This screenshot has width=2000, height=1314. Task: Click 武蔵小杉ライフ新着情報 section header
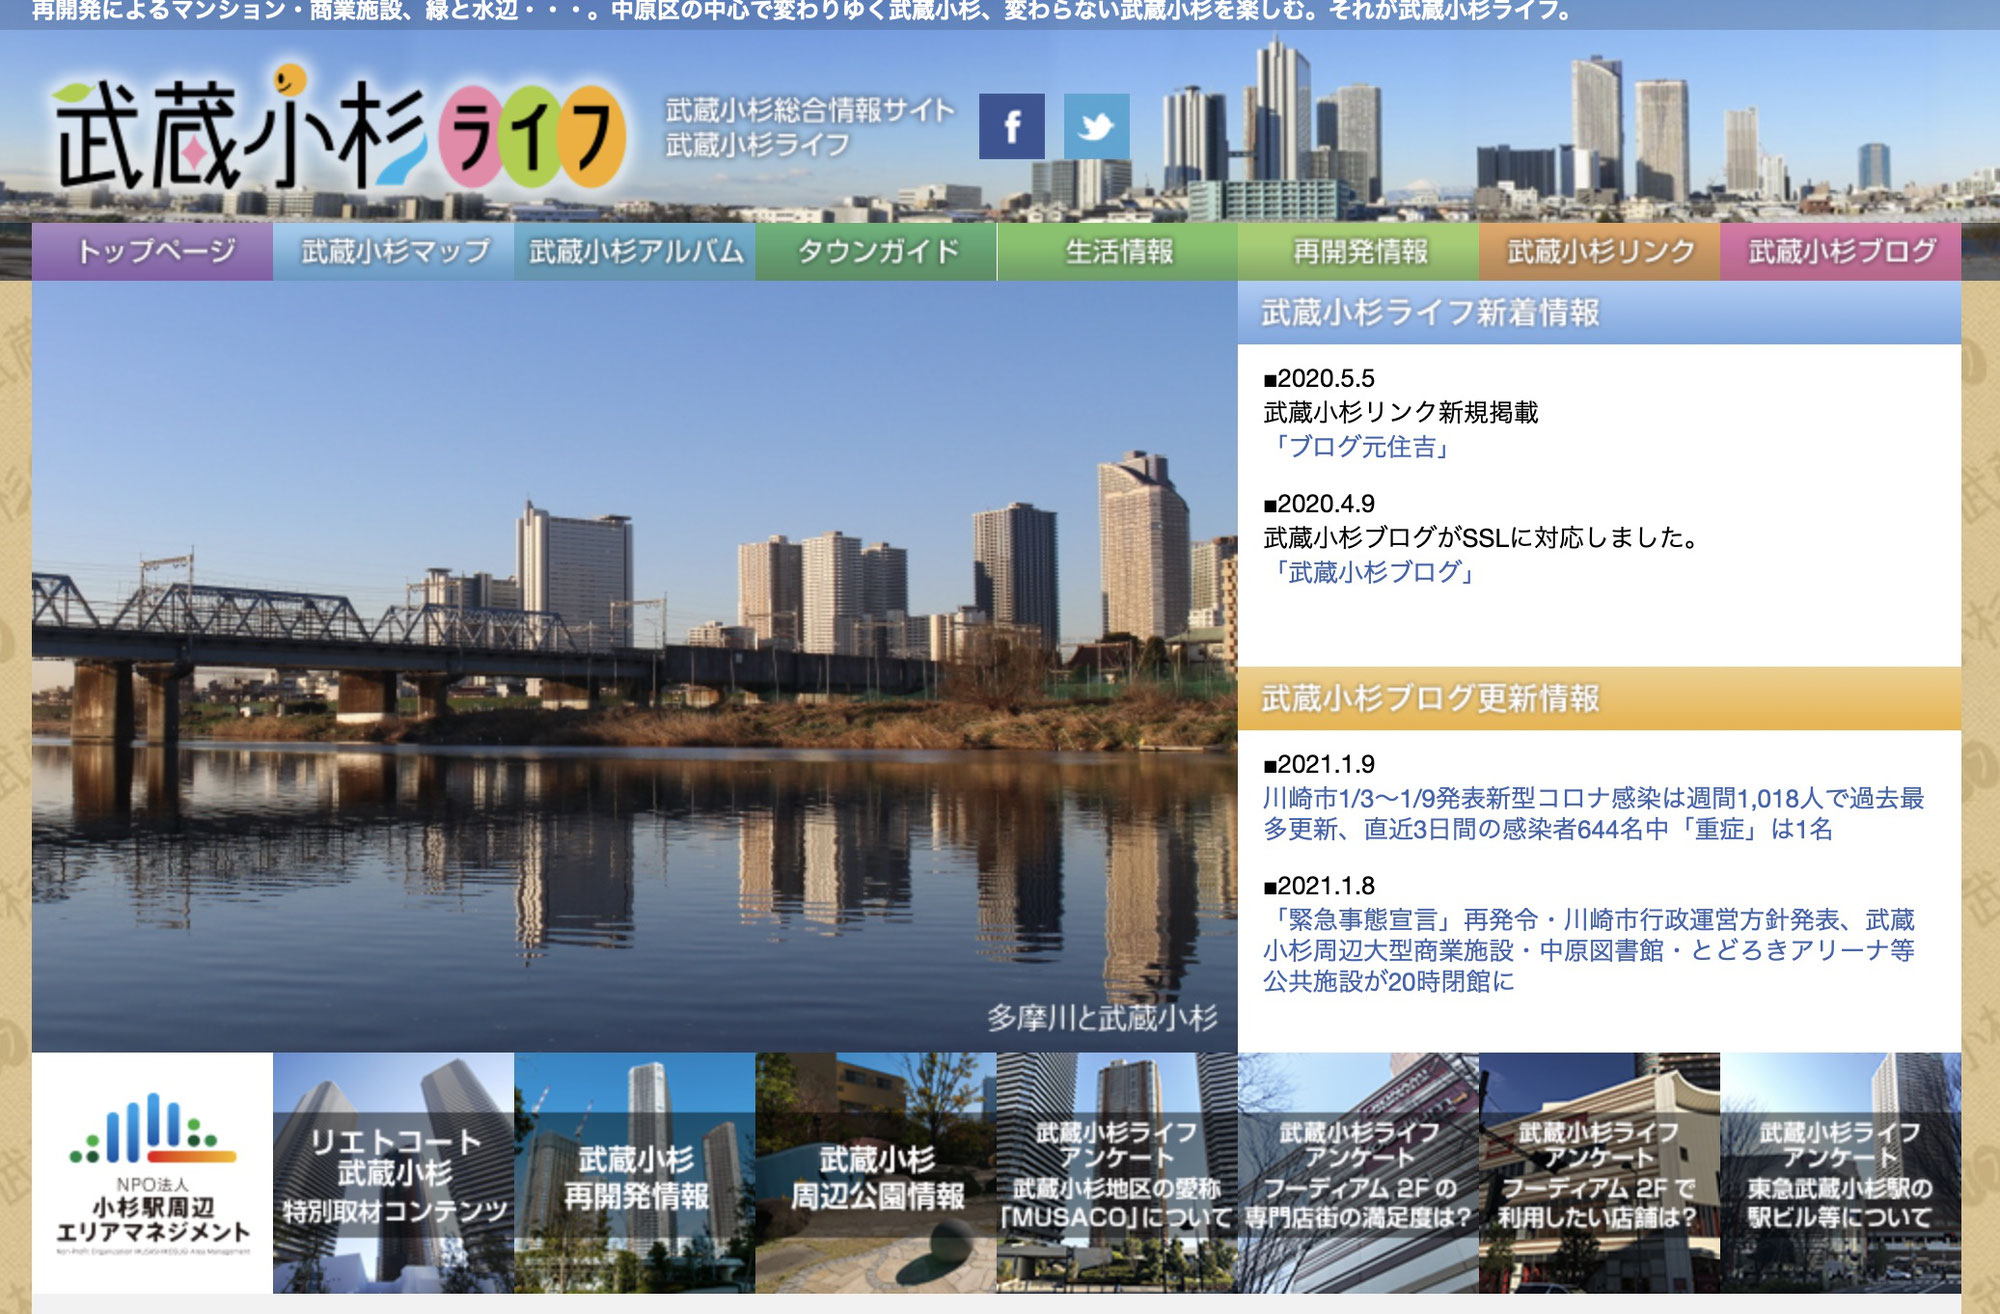(x=1600, y=313)
